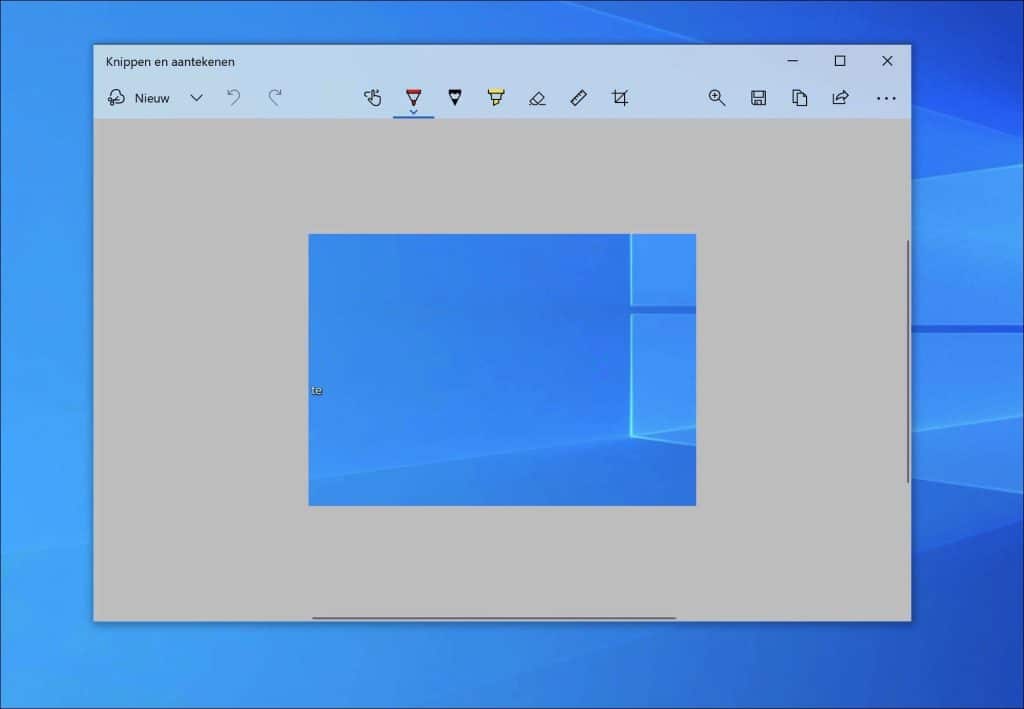1024x709 pixels.
Task: Select the red ballpoint pen
Action: point(413,97)
